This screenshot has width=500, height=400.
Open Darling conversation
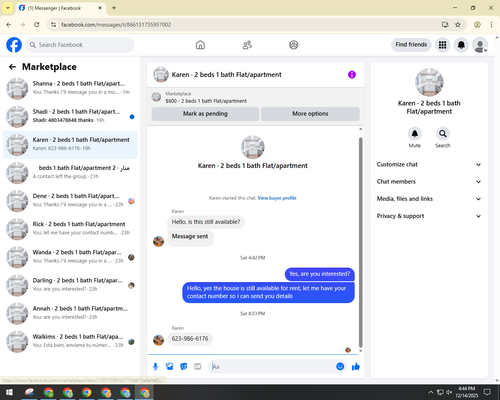pyautogui.click(x=70, y=285)
